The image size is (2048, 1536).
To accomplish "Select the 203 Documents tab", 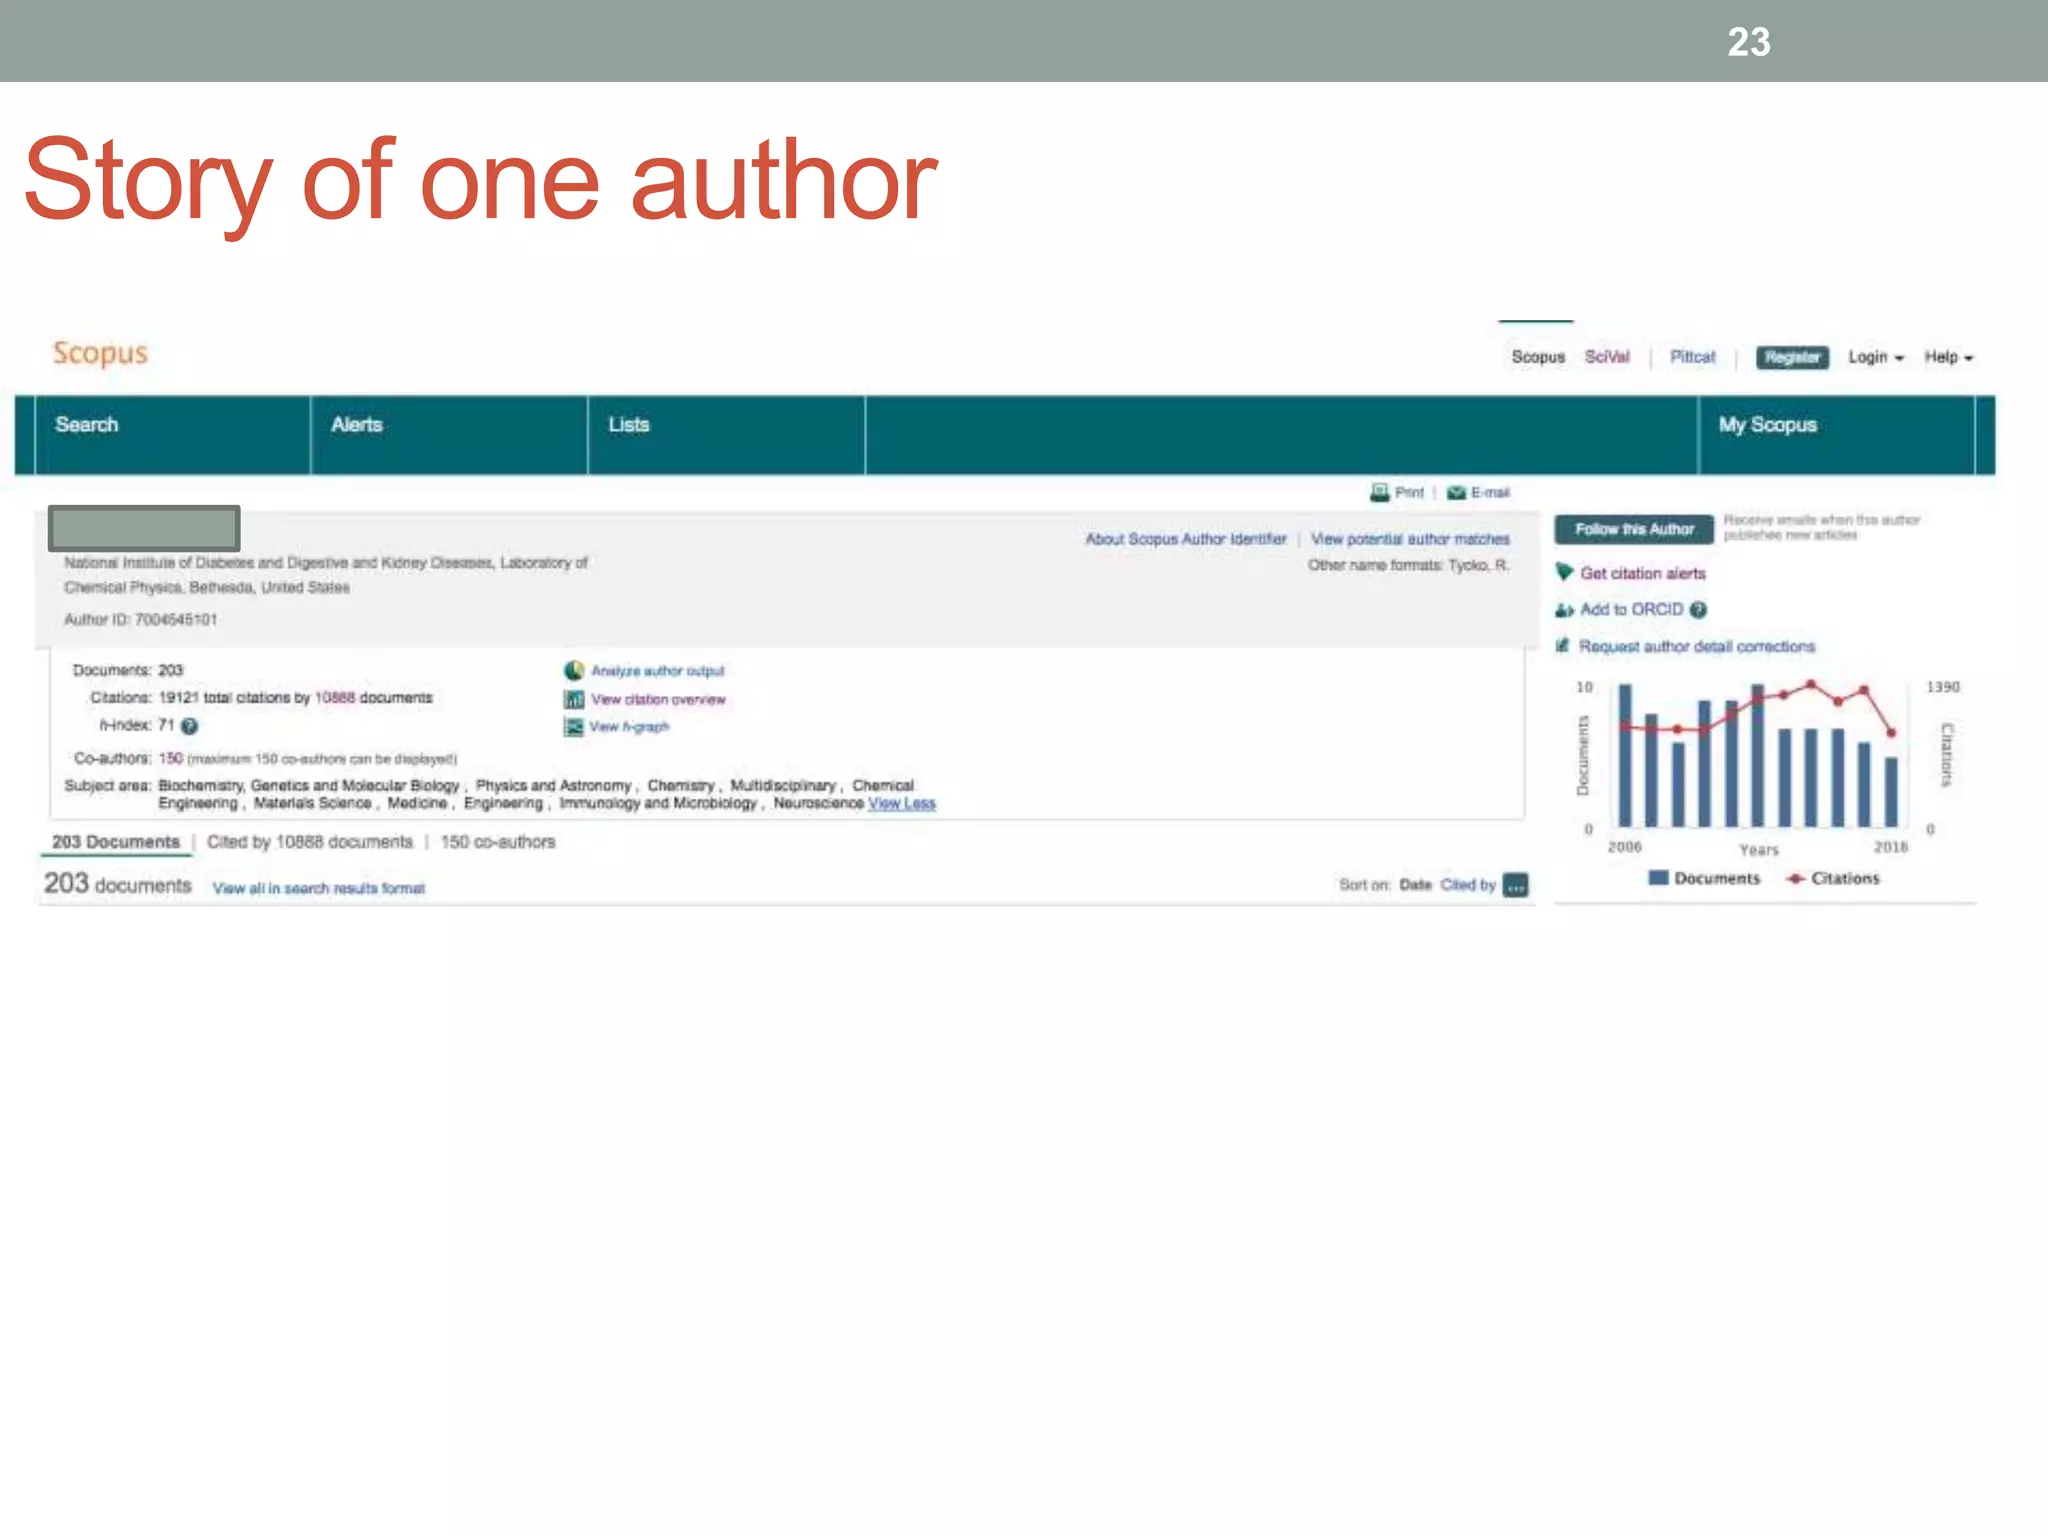I will (116, 842).
